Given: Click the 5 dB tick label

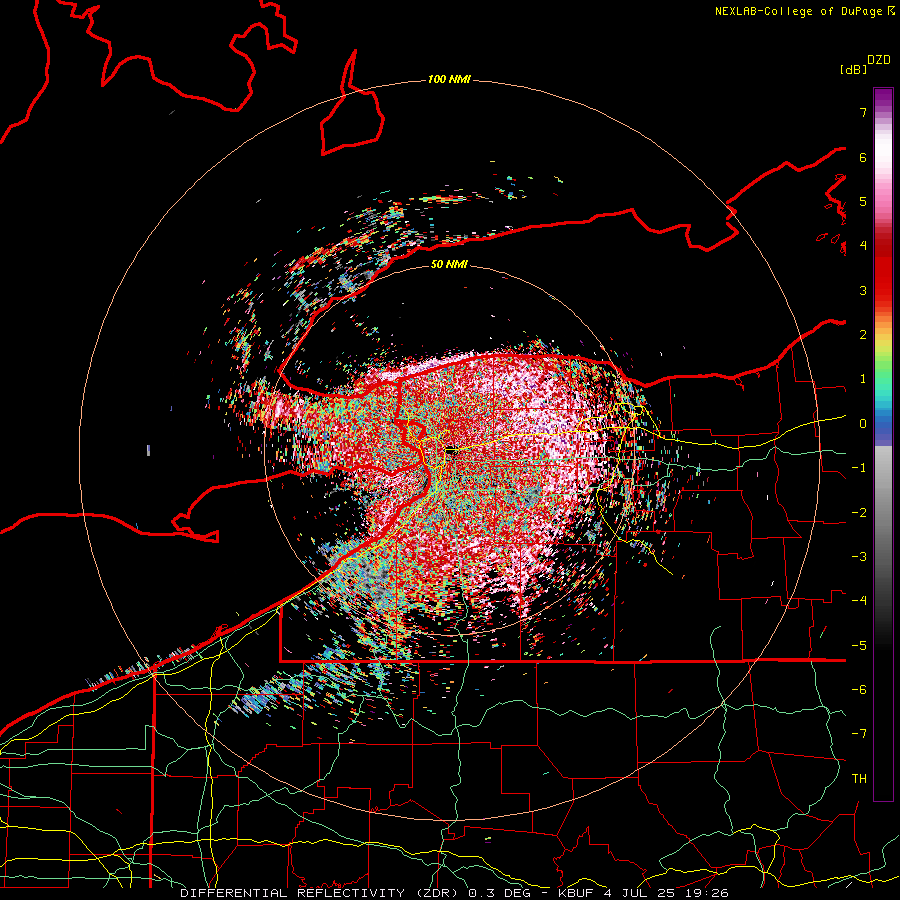Looking at the screenshot, I should (863, 201).
